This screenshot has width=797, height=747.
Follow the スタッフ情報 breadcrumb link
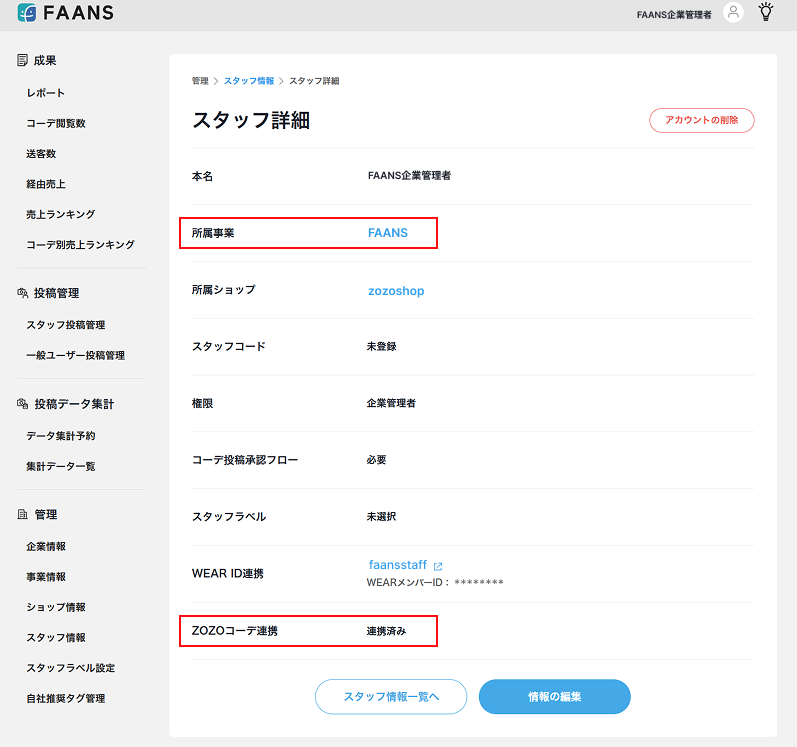(249, 81)
